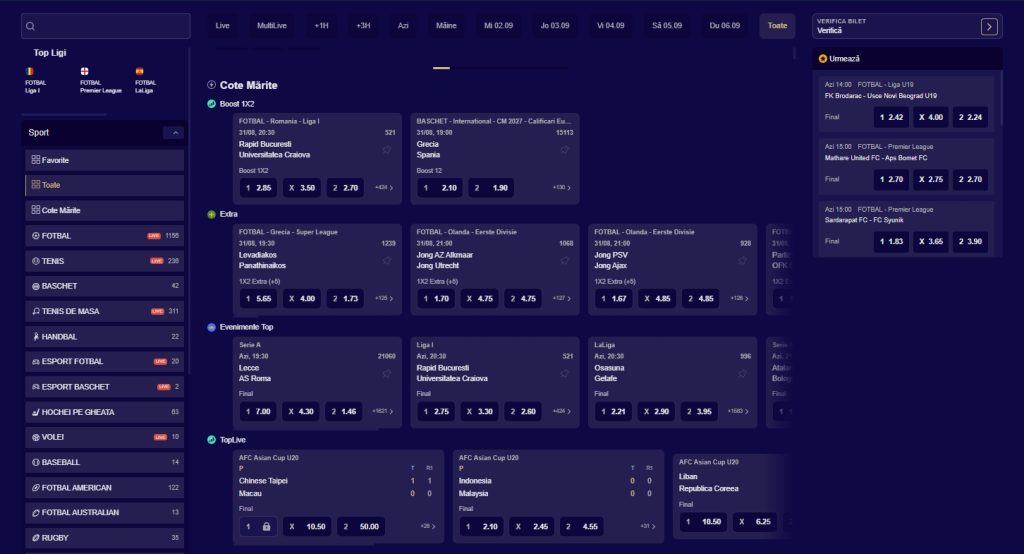Viewport: 1024px width, 554px height.
Task: Favorite the Levadiakos - Panathinaikos match star
Action: [387, 261]
